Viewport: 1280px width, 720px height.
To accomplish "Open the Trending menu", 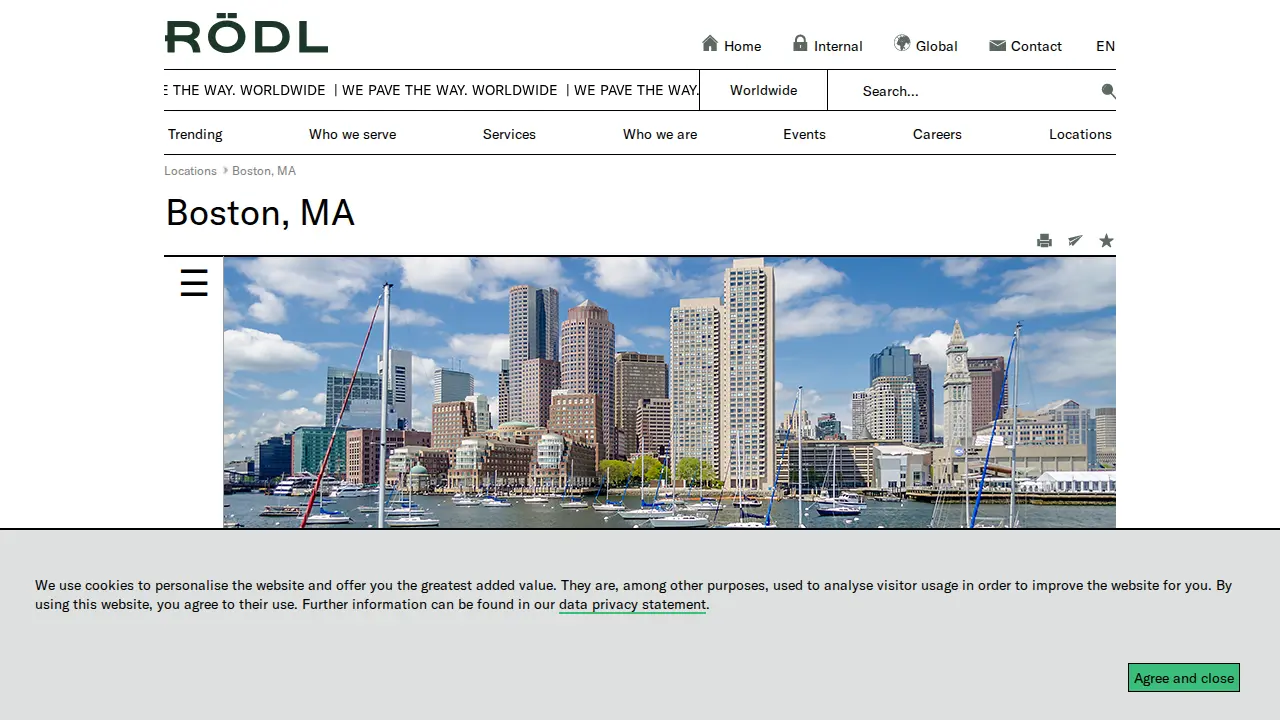I will 195,134.
